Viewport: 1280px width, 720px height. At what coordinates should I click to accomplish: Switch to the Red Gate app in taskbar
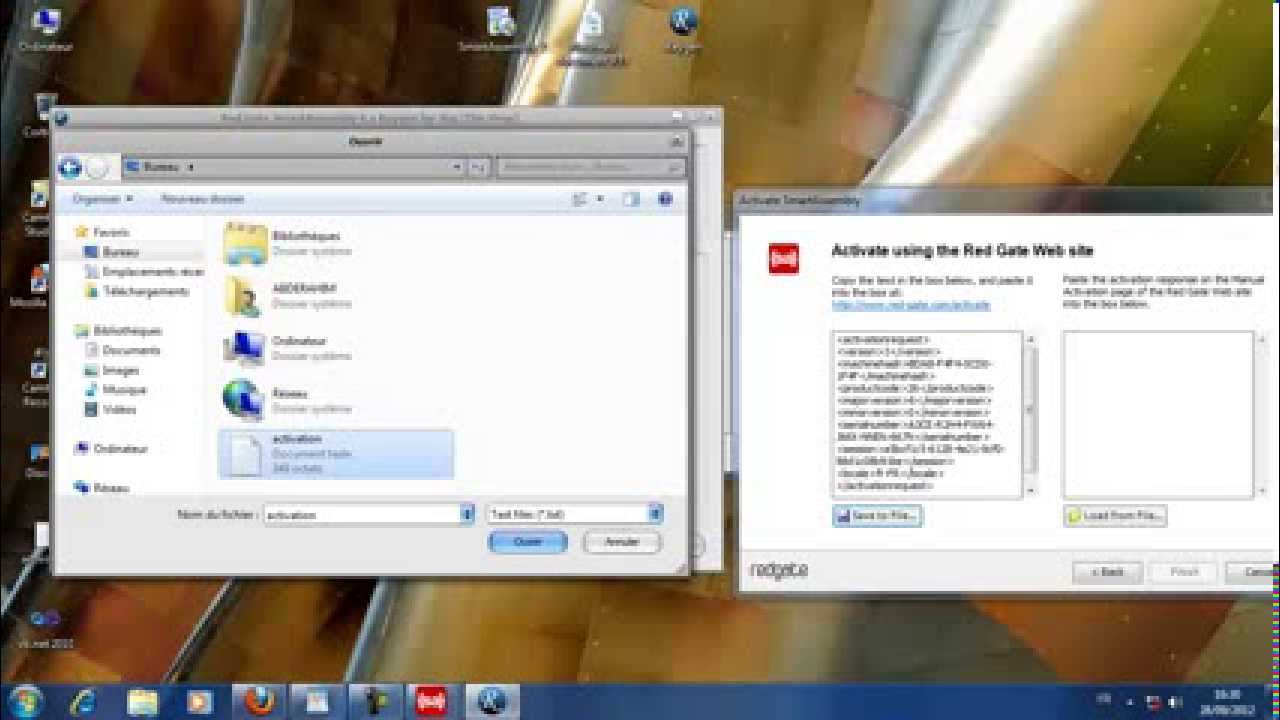pos(432,702)
